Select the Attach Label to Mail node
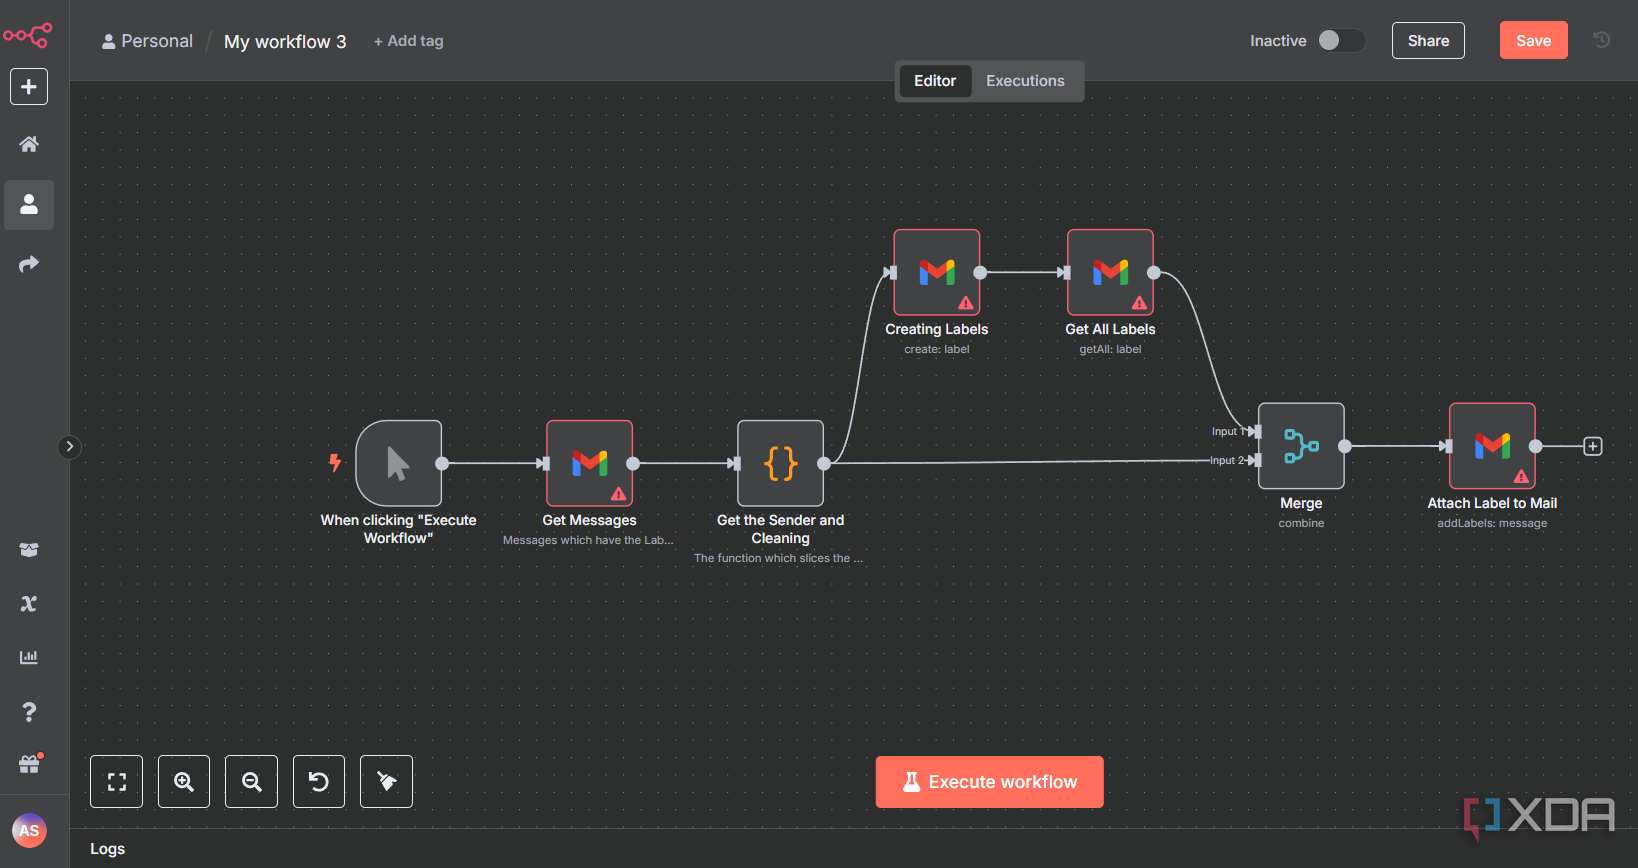Screen dimensions: 1638x868 click(1492, 446)
